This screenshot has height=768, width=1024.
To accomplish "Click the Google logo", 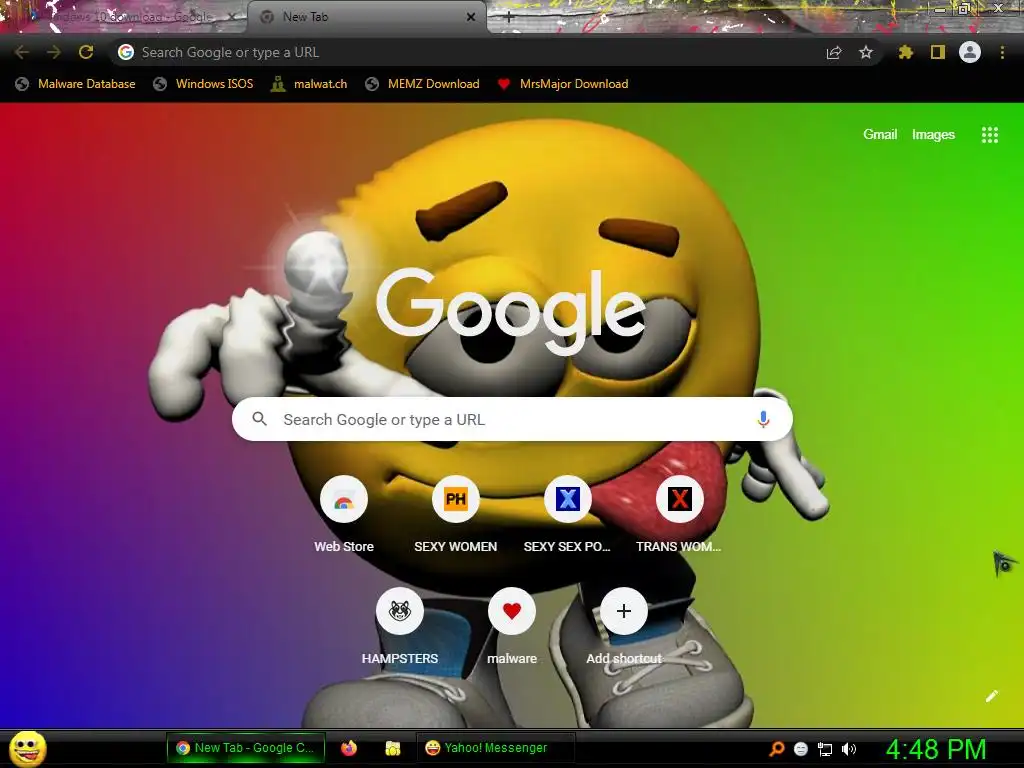I will 511,312.
